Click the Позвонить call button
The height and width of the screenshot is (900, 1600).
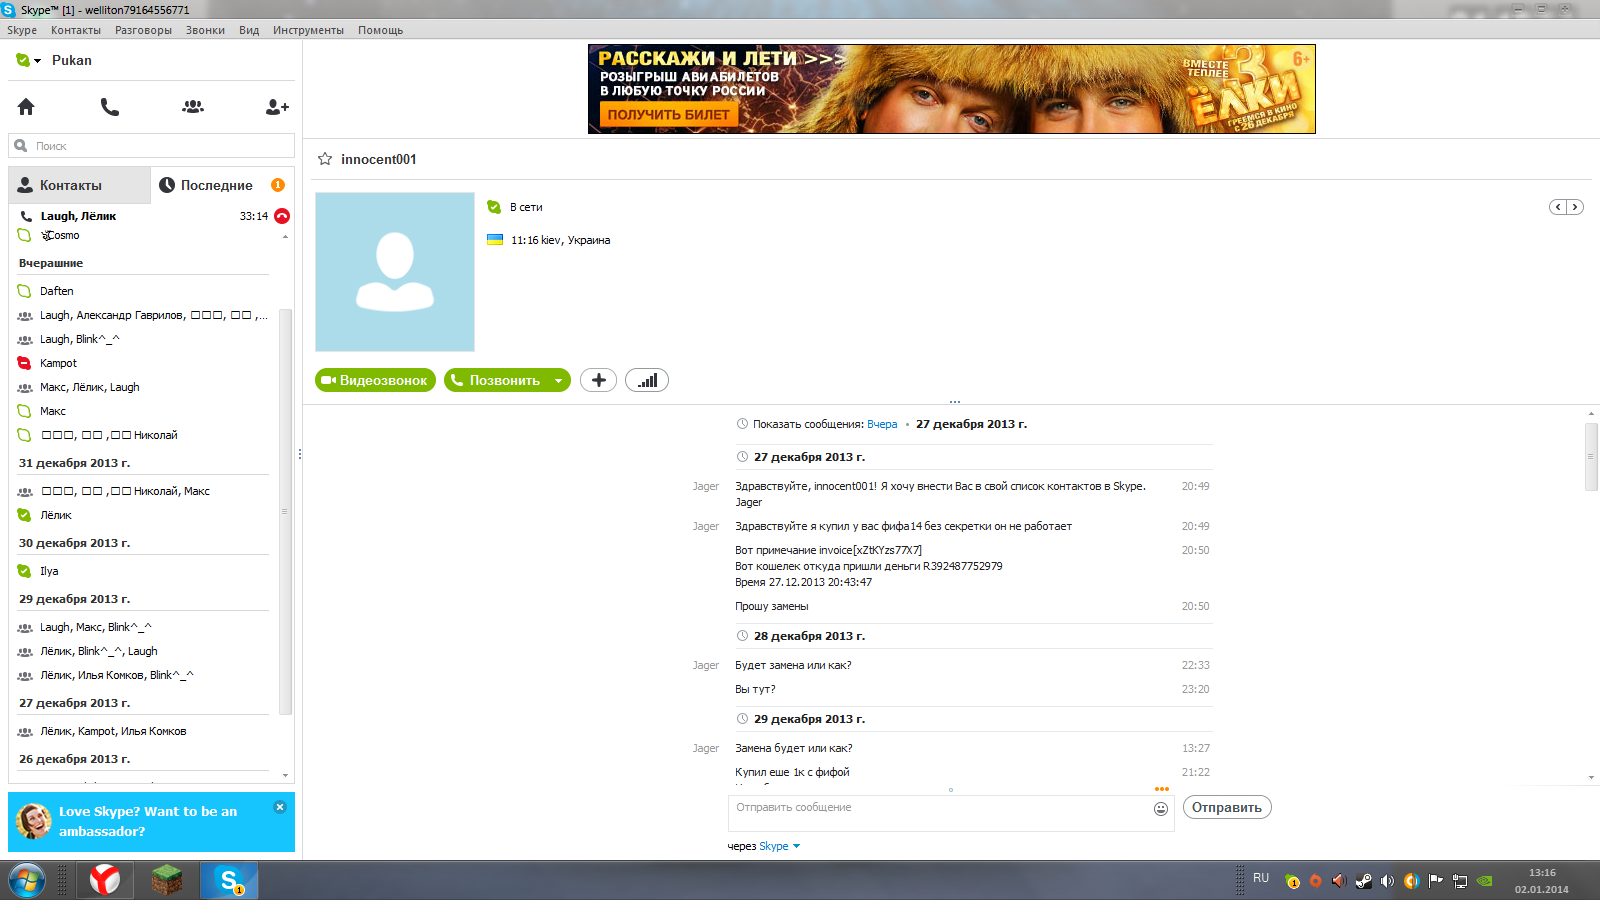497,380
